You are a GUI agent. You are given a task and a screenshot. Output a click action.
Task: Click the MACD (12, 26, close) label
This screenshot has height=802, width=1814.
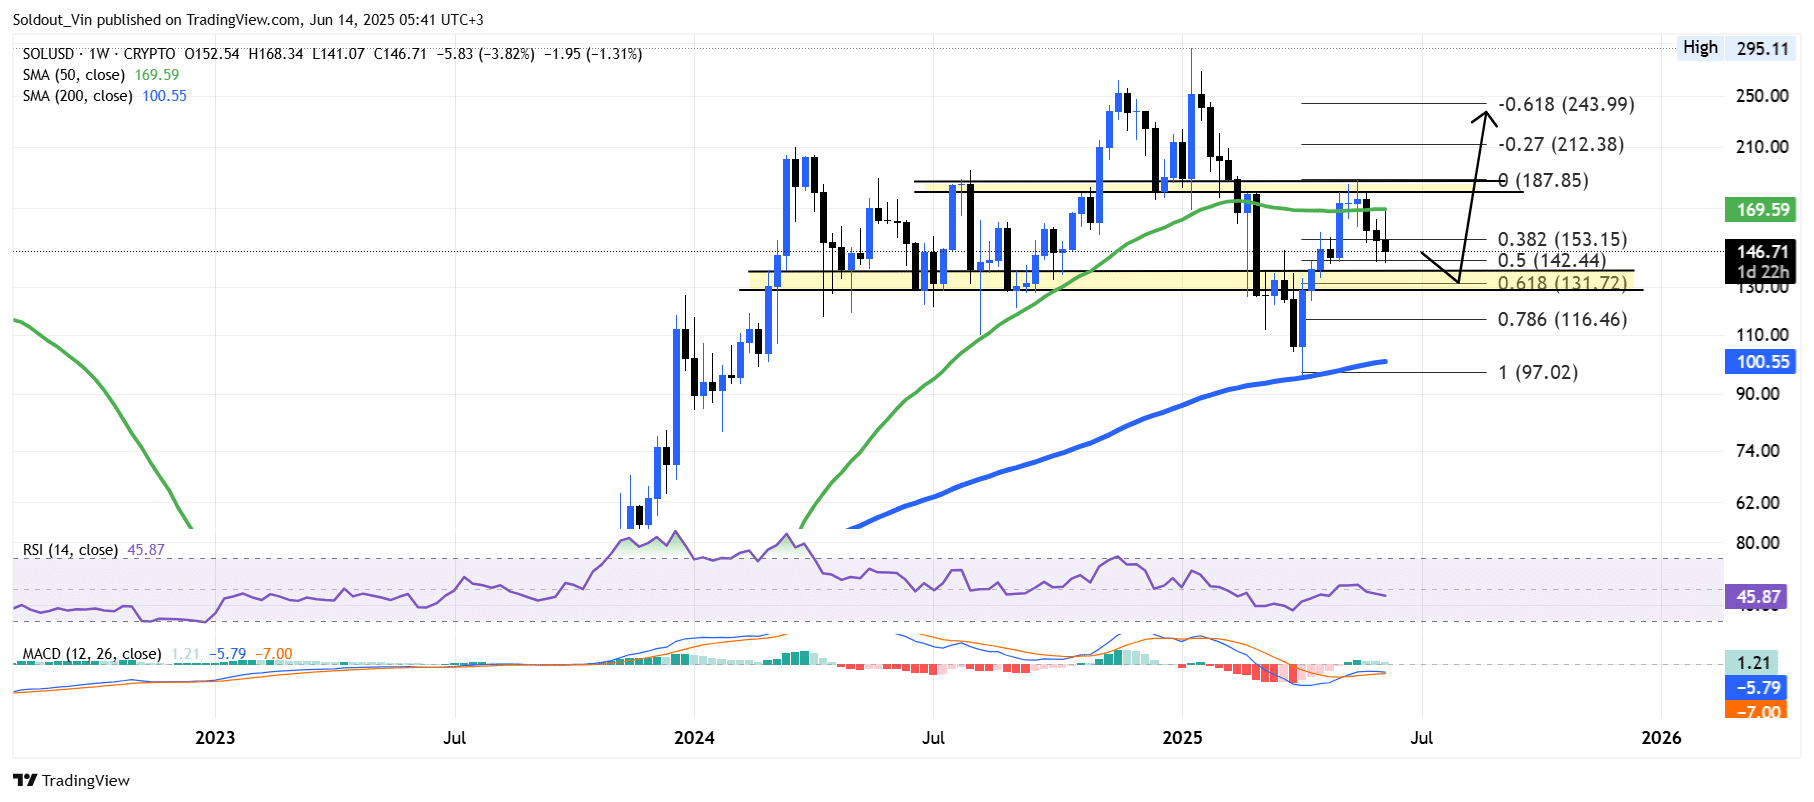92,654
